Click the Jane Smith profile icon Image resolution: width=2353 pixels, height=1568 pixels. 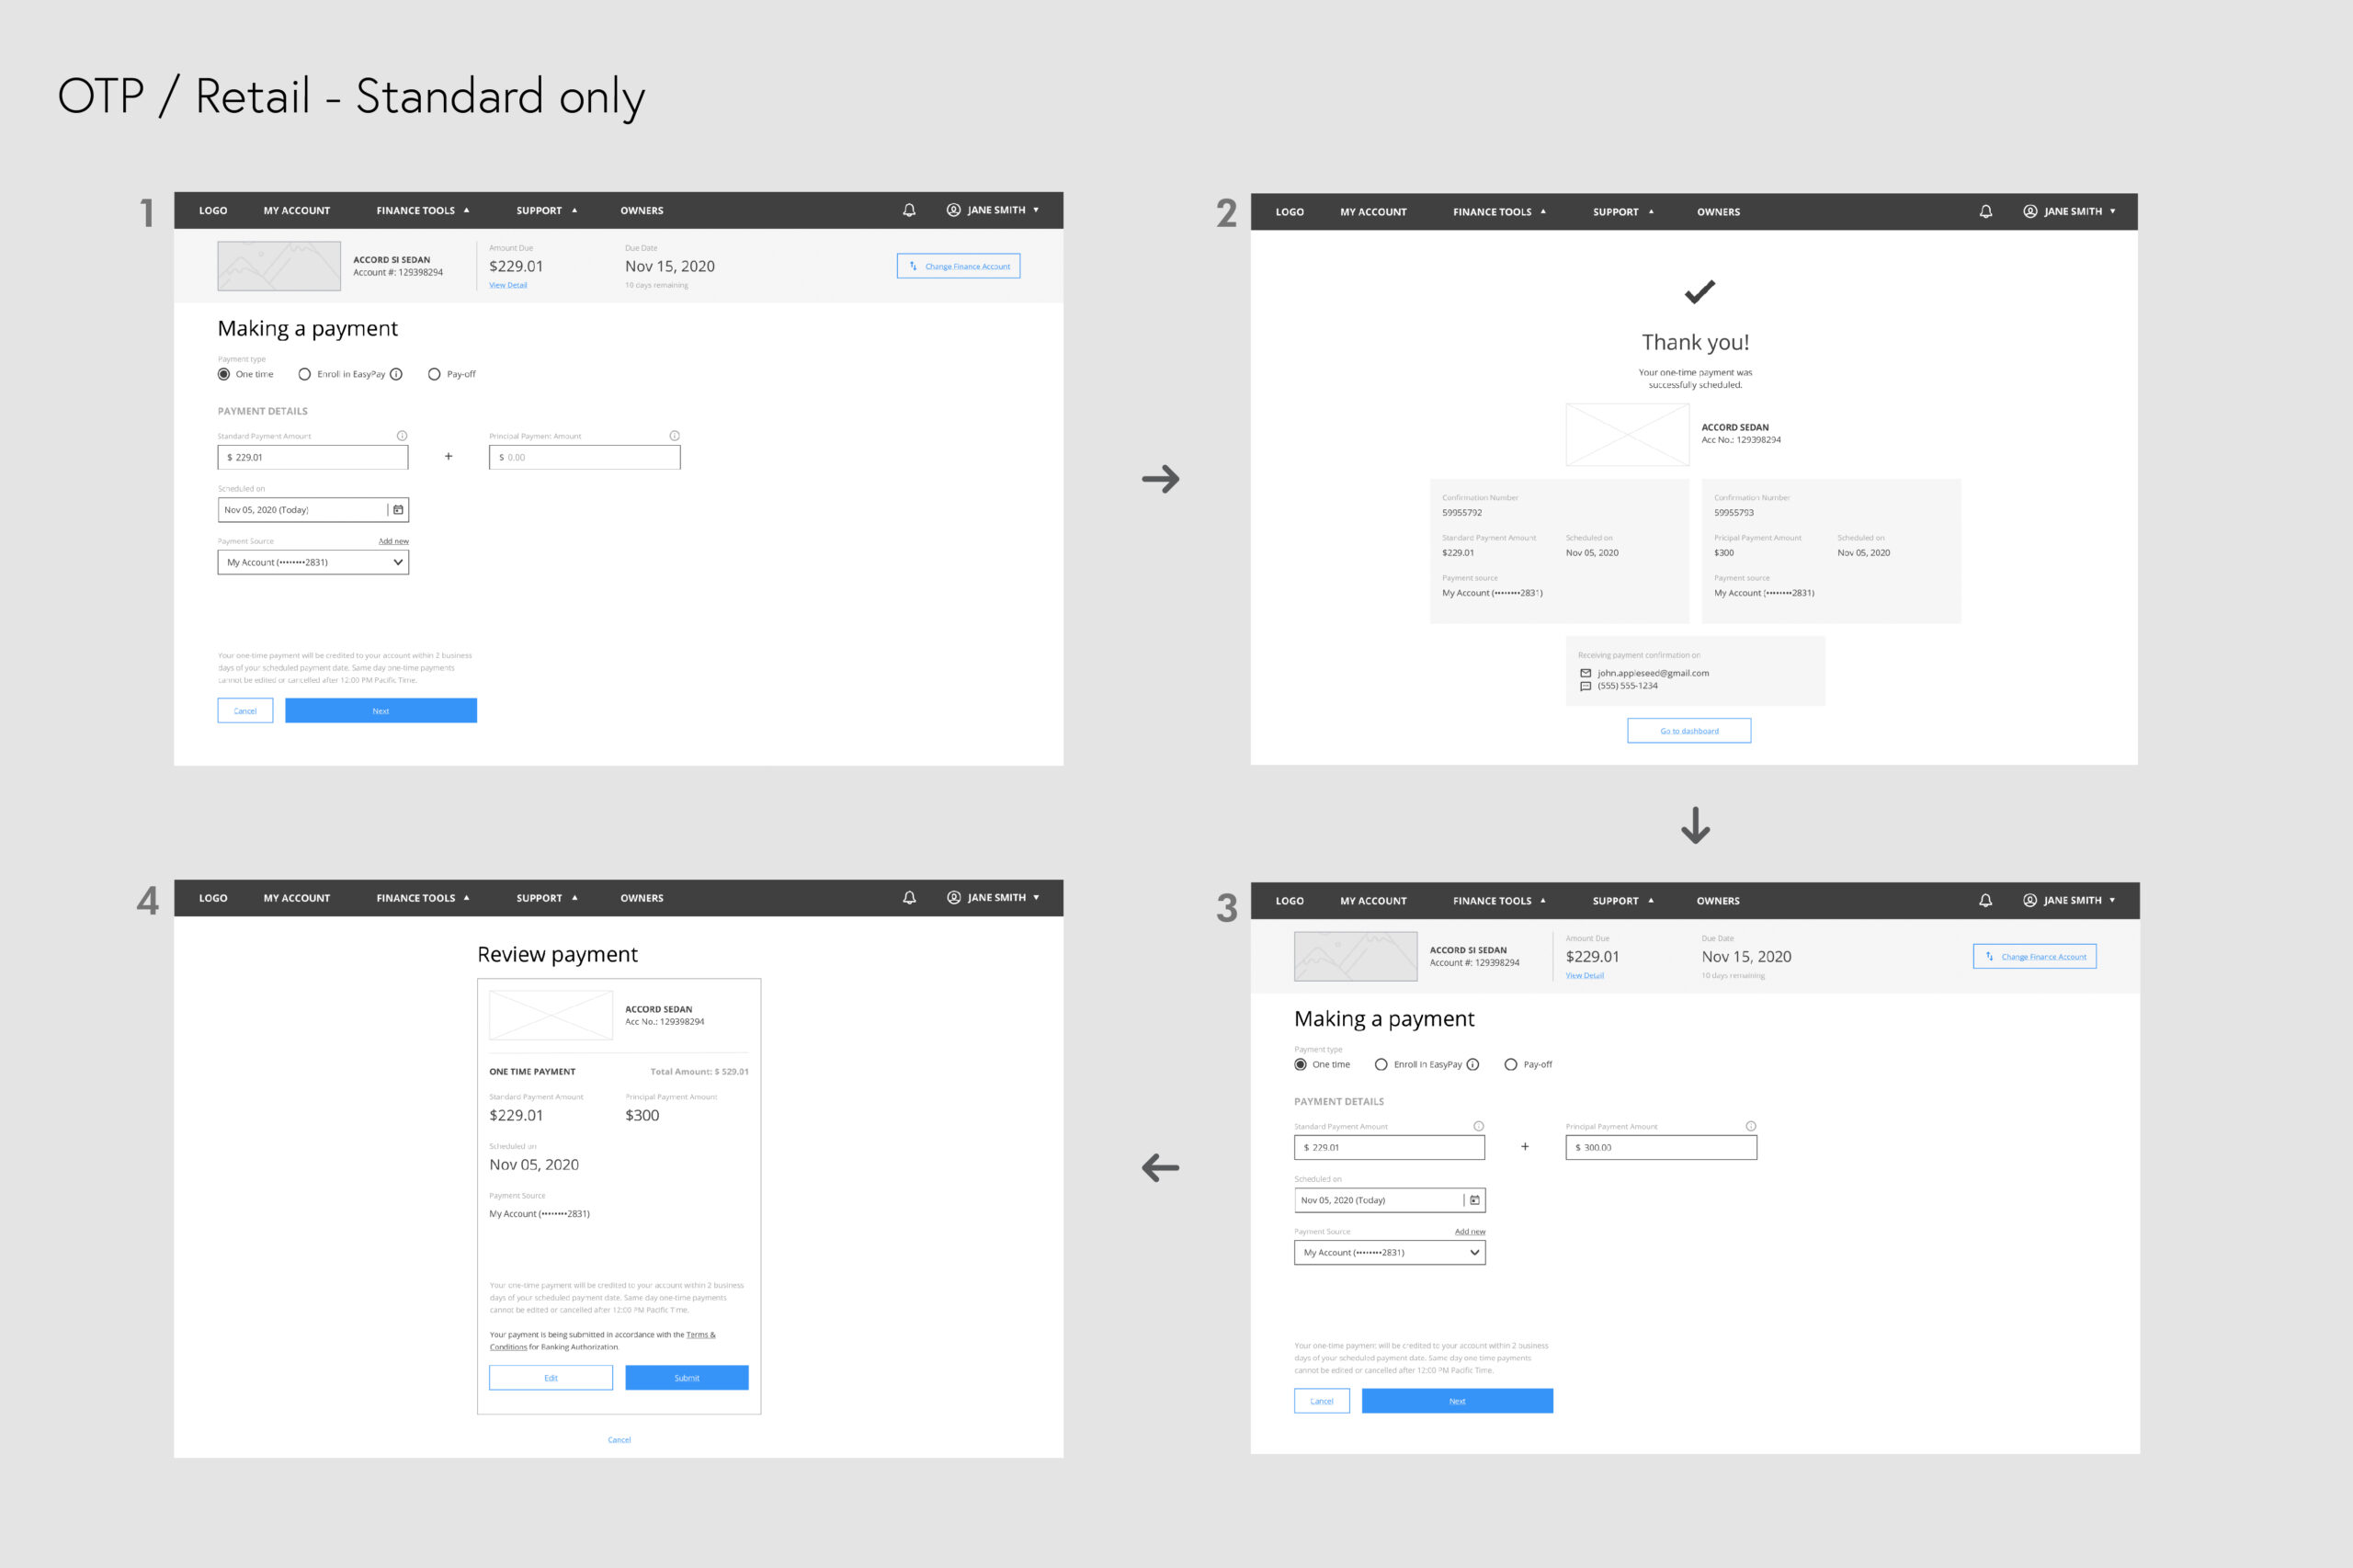pyautogui.click(x=949, y=211)
